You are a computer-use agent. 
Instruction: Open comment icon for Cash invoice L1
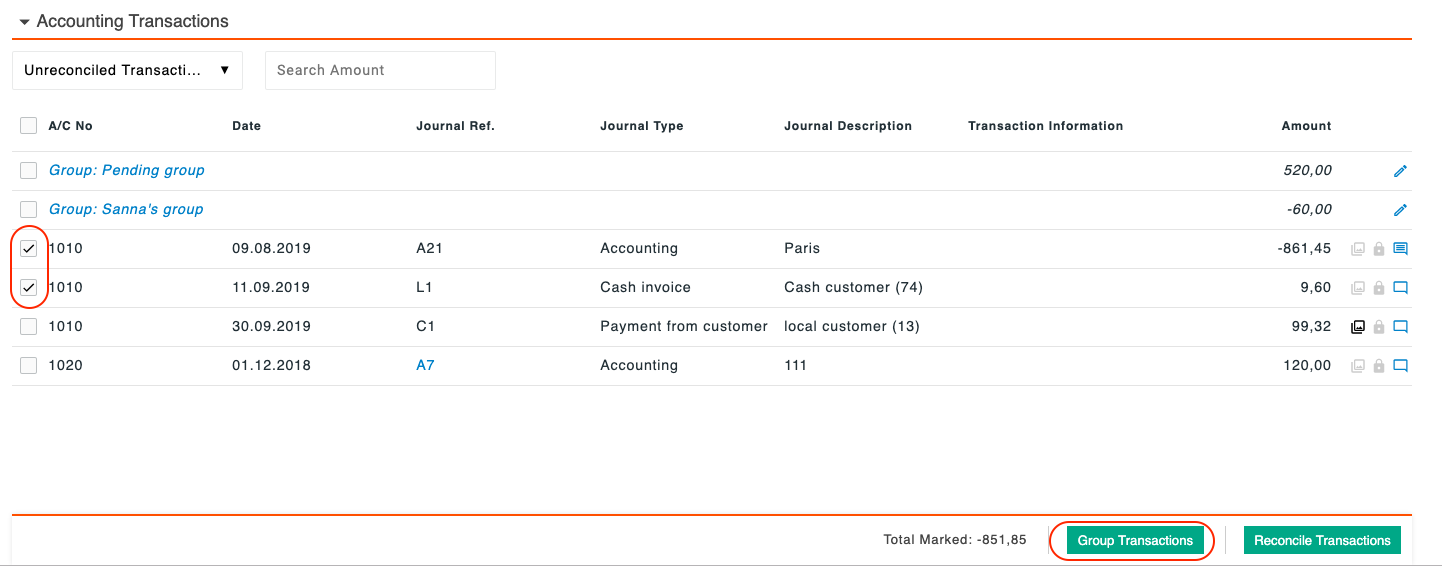1400,288
